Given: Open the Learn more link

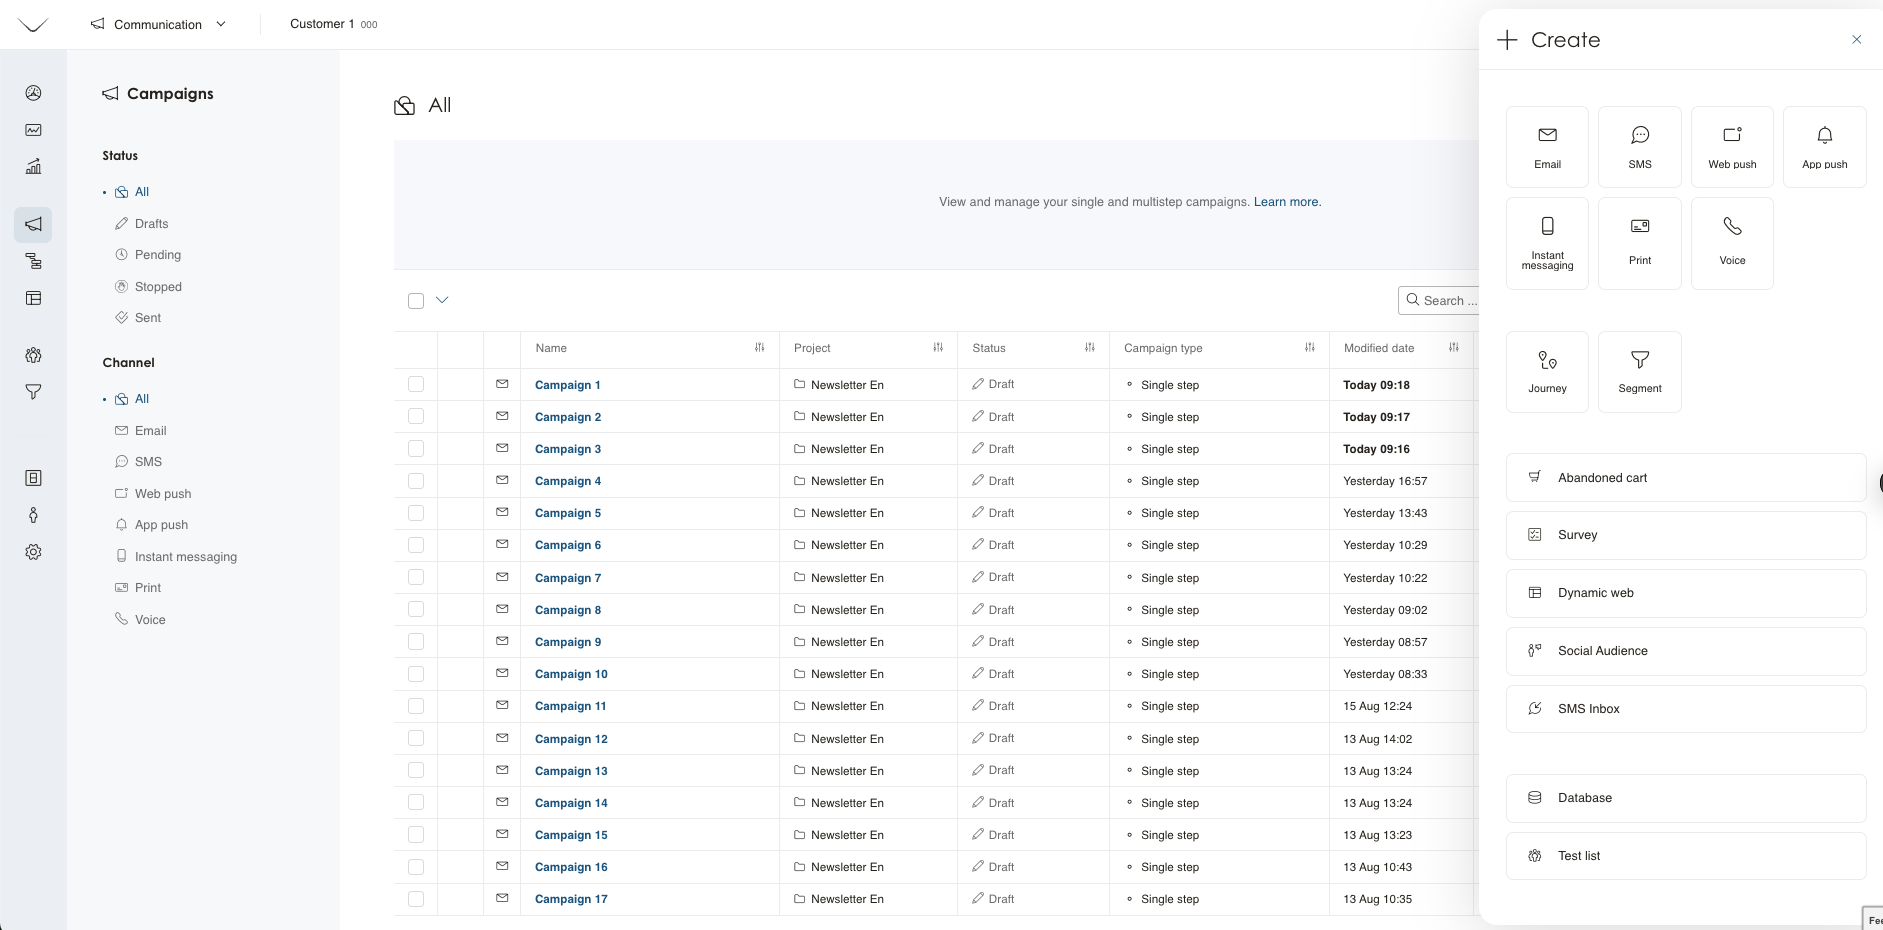Looking at the screenshot, I should coord(1286,202).
